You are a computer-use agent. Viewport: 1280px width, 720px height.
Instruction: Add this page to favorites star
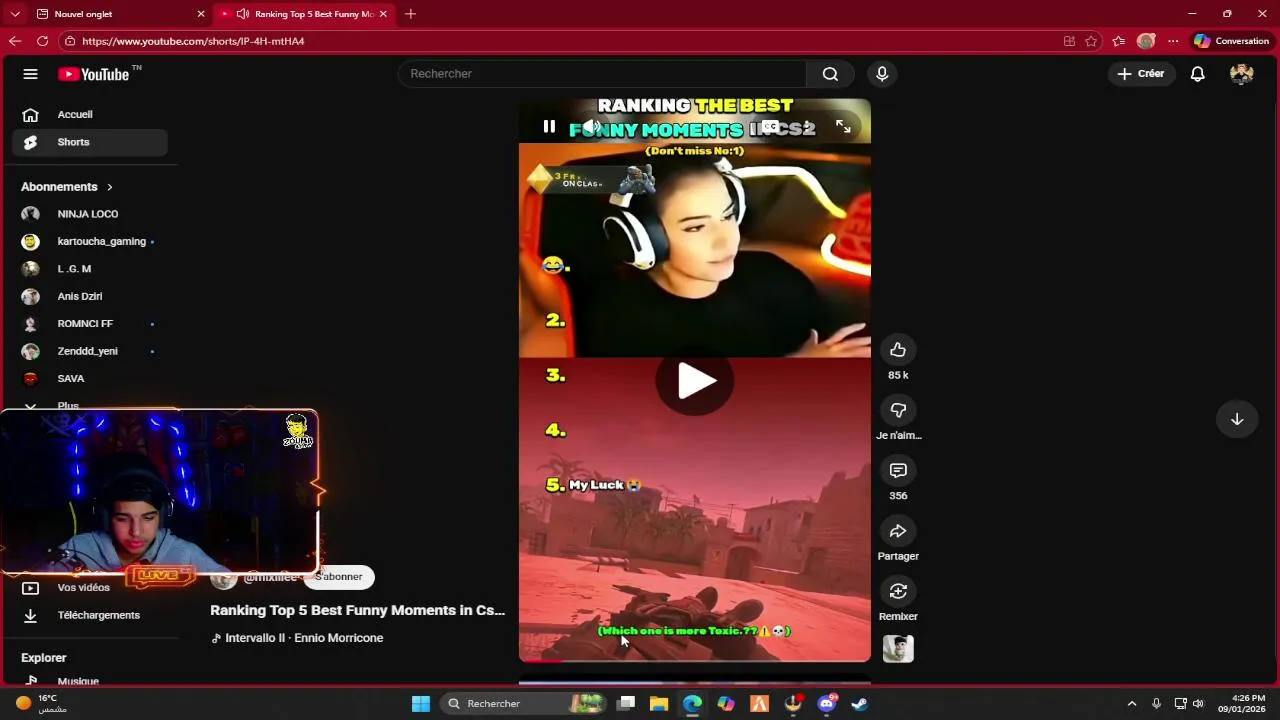tap(1091, 41)
